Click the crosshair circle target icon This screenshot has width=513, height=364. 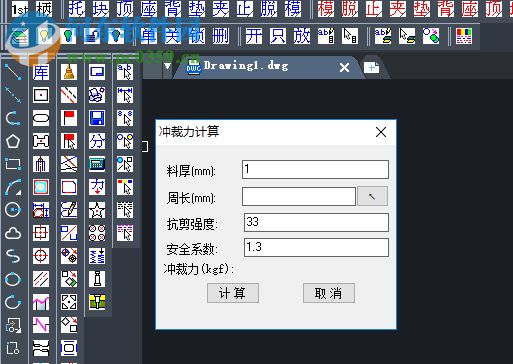tap(41, 256)
